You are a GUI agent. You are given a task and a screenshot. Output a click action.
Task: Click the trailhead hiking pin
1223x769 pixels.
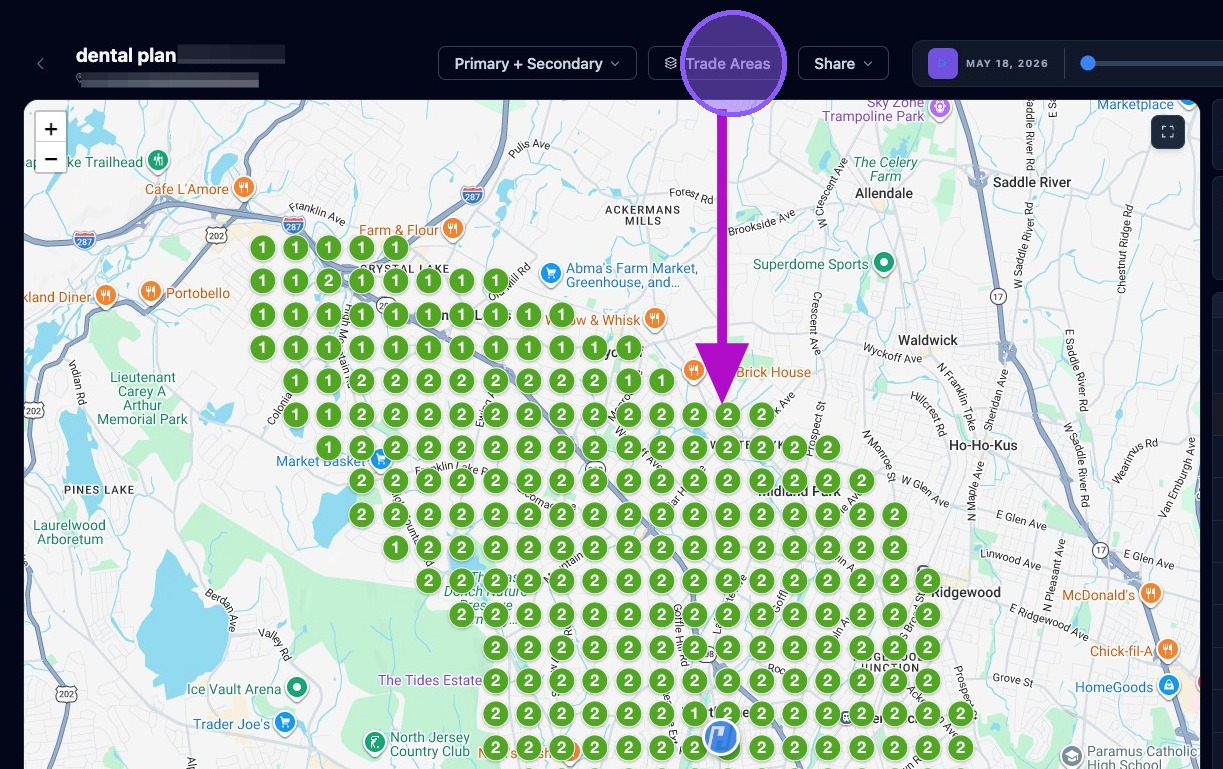pos(157,160)
